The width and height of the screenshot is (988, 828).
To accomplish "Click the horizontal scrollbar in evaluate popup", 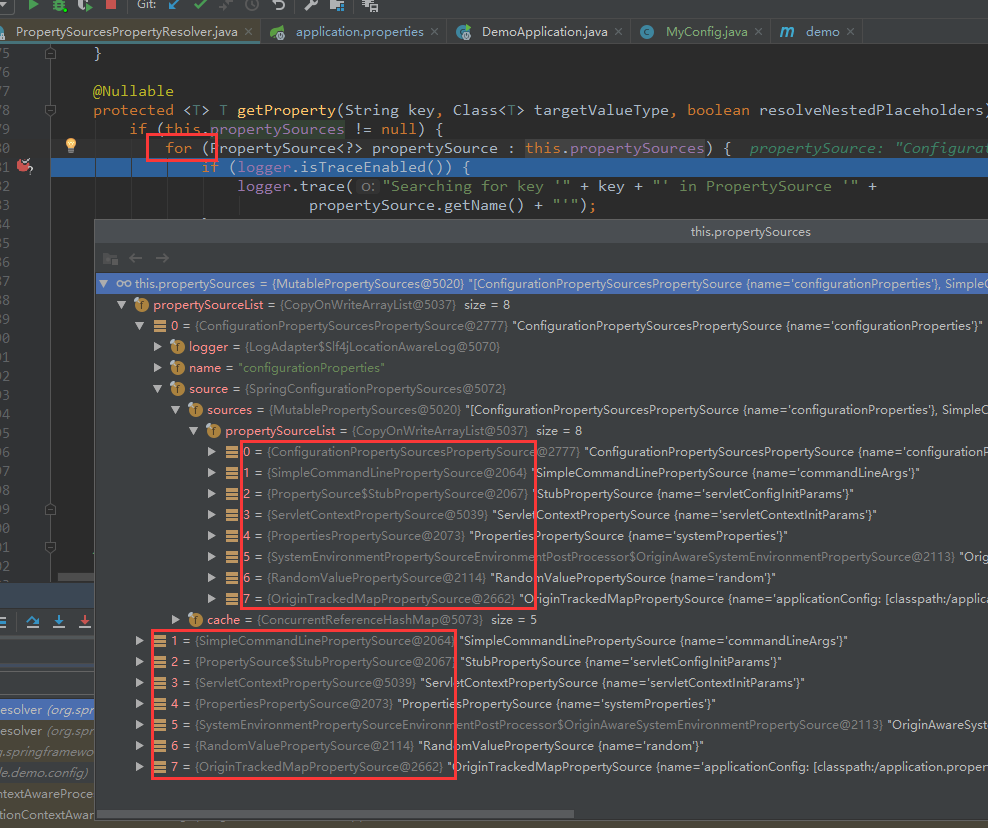I will pyautogui.click(x=335, y=814).
